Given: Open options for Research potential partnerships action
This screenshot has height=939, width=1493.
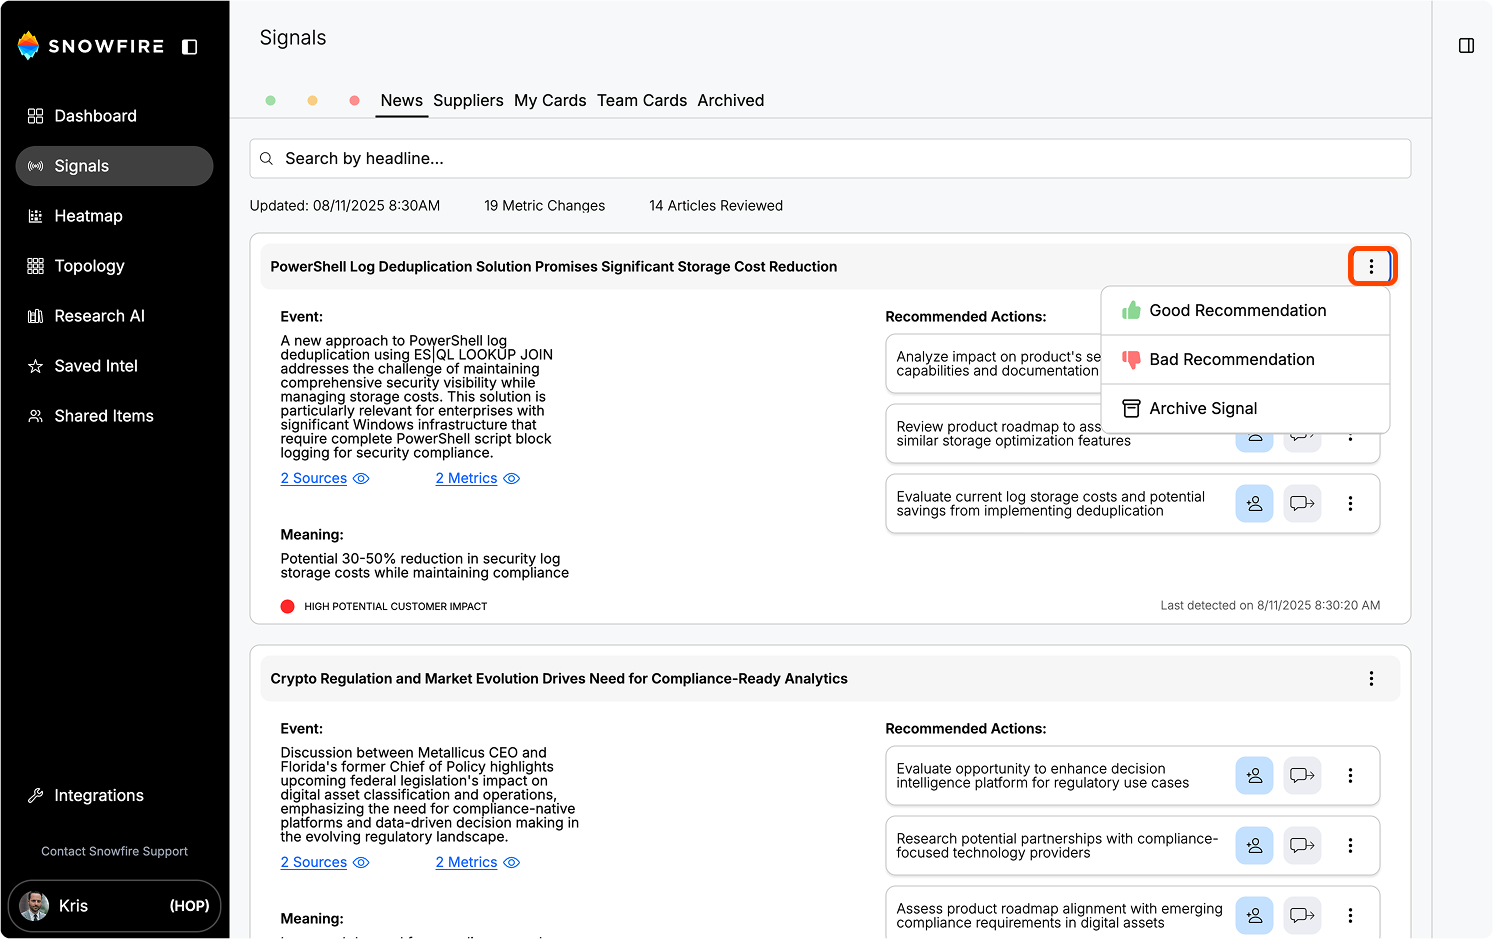Looking at the screenshot, I should 1351,846.
